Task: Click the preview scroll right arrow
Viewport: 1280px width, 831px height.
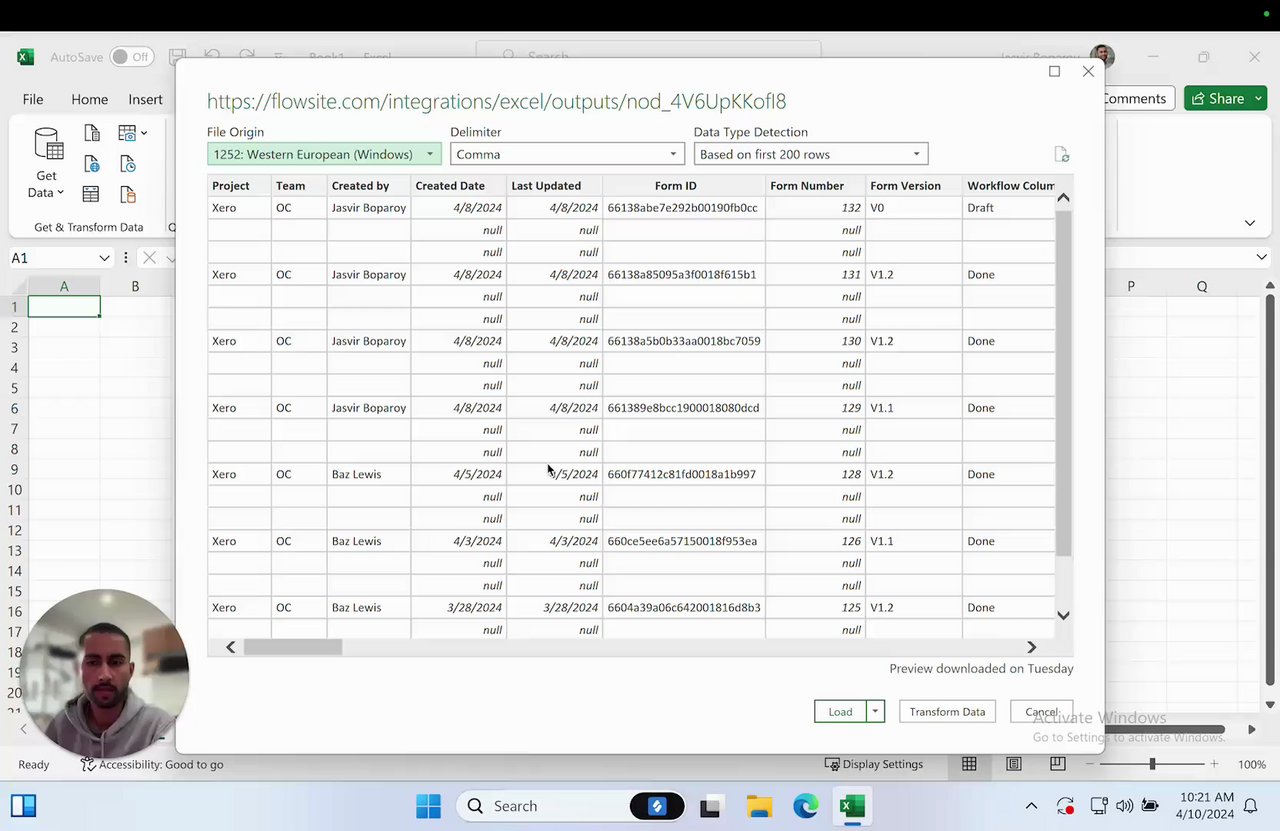Action: coord(1031,647)
